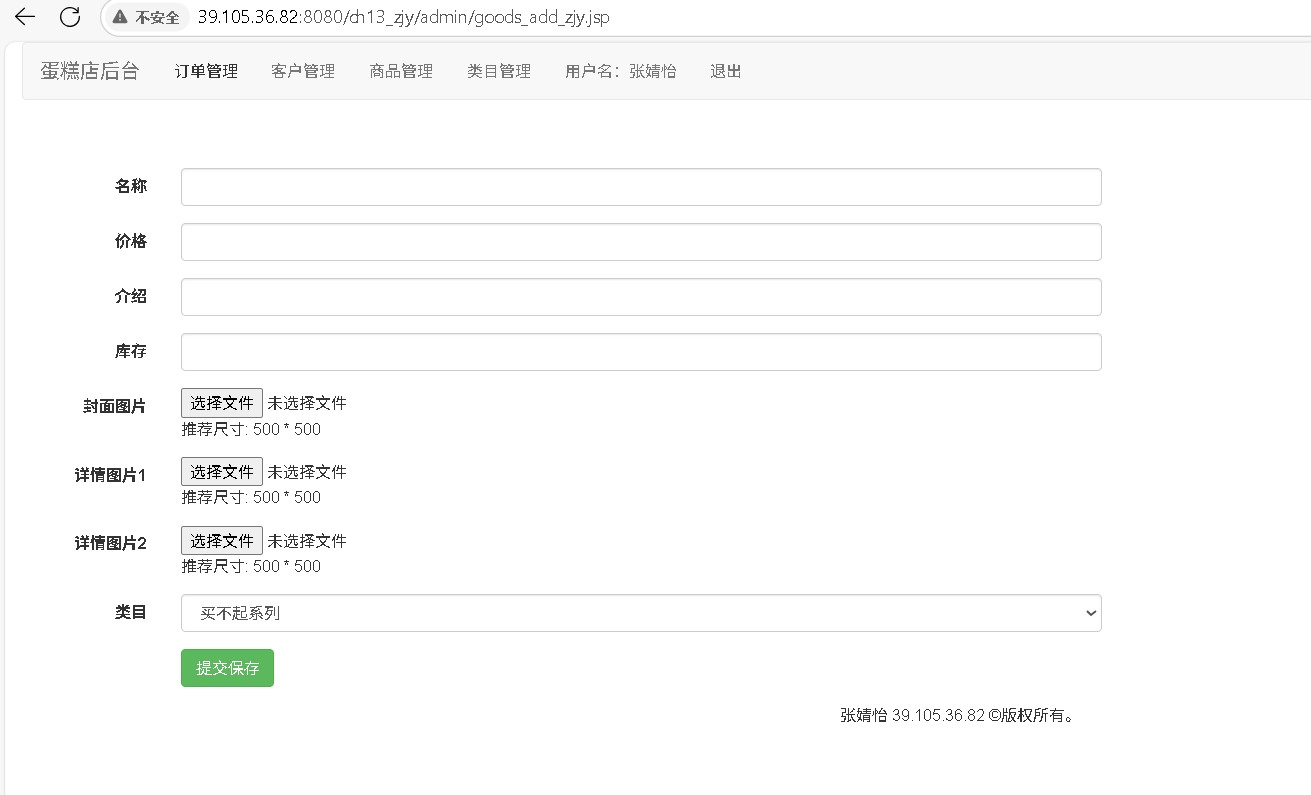The height and width of the screenshot is (795, 1311).
Task: Choose file for 封面图片
Action: tap(222, 403)
